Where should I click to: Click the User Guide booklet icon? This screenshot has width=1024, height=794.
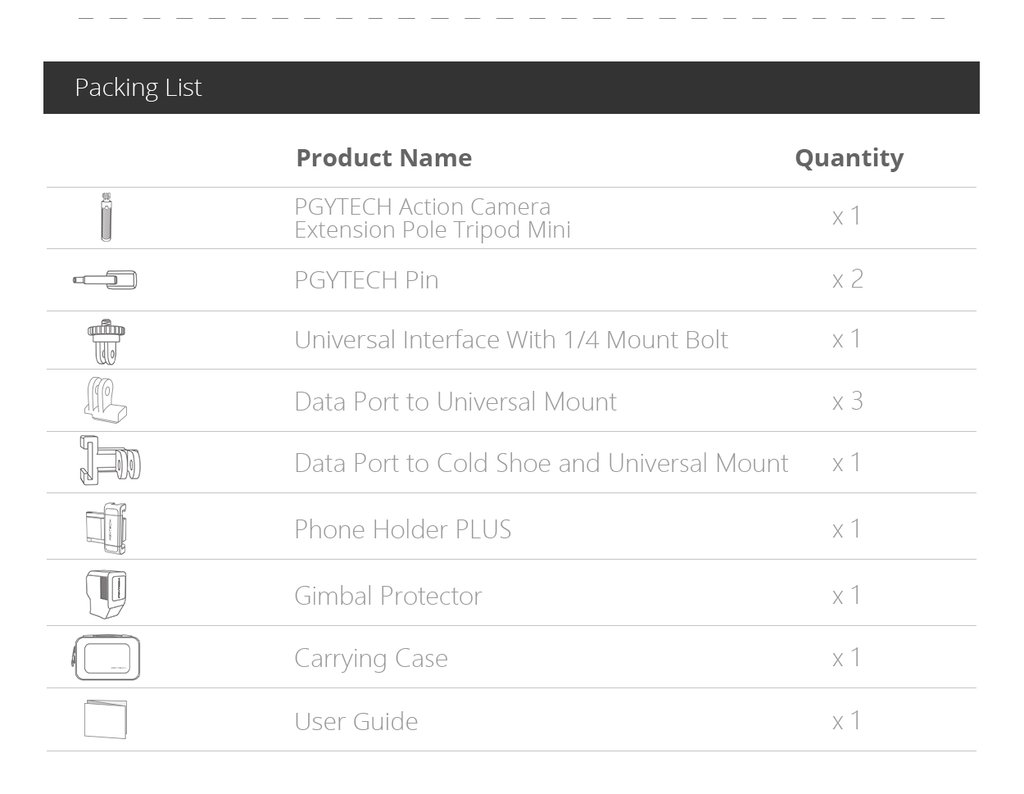coord(105,720)
